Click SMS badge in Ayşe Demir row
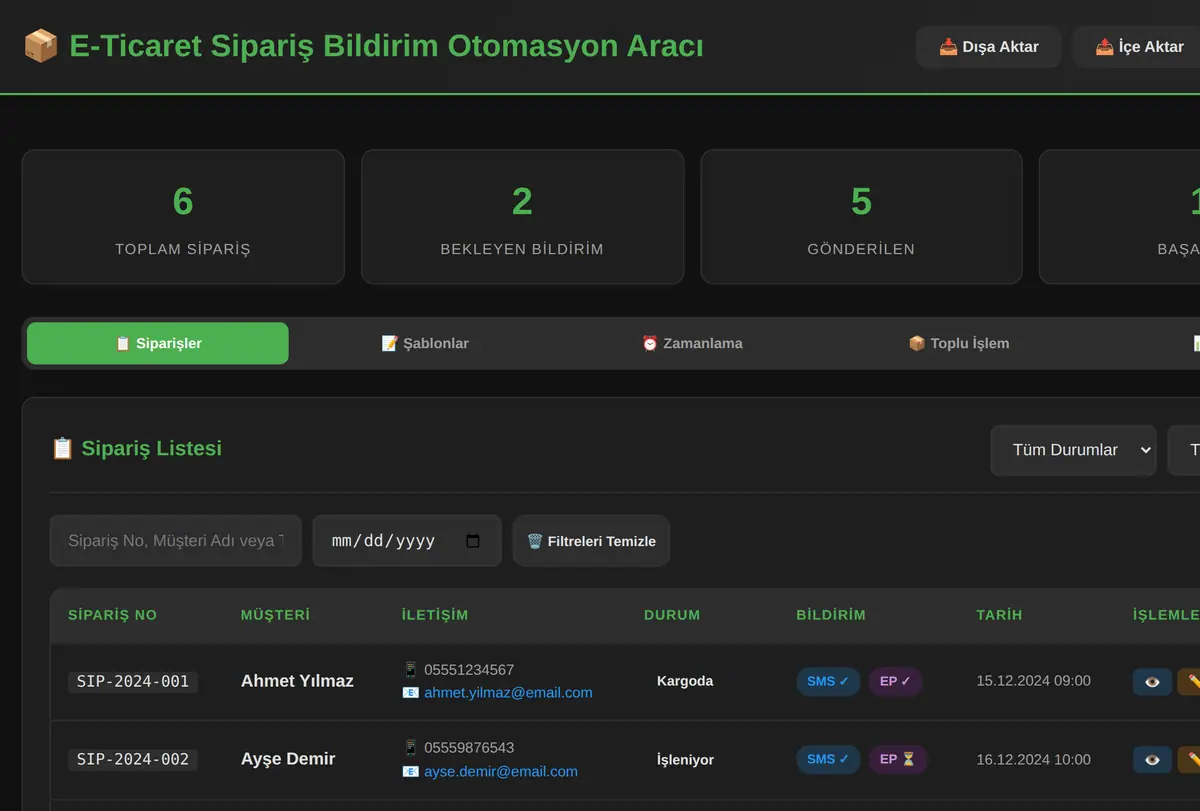The image size is (1200, 811). (828, 759)
